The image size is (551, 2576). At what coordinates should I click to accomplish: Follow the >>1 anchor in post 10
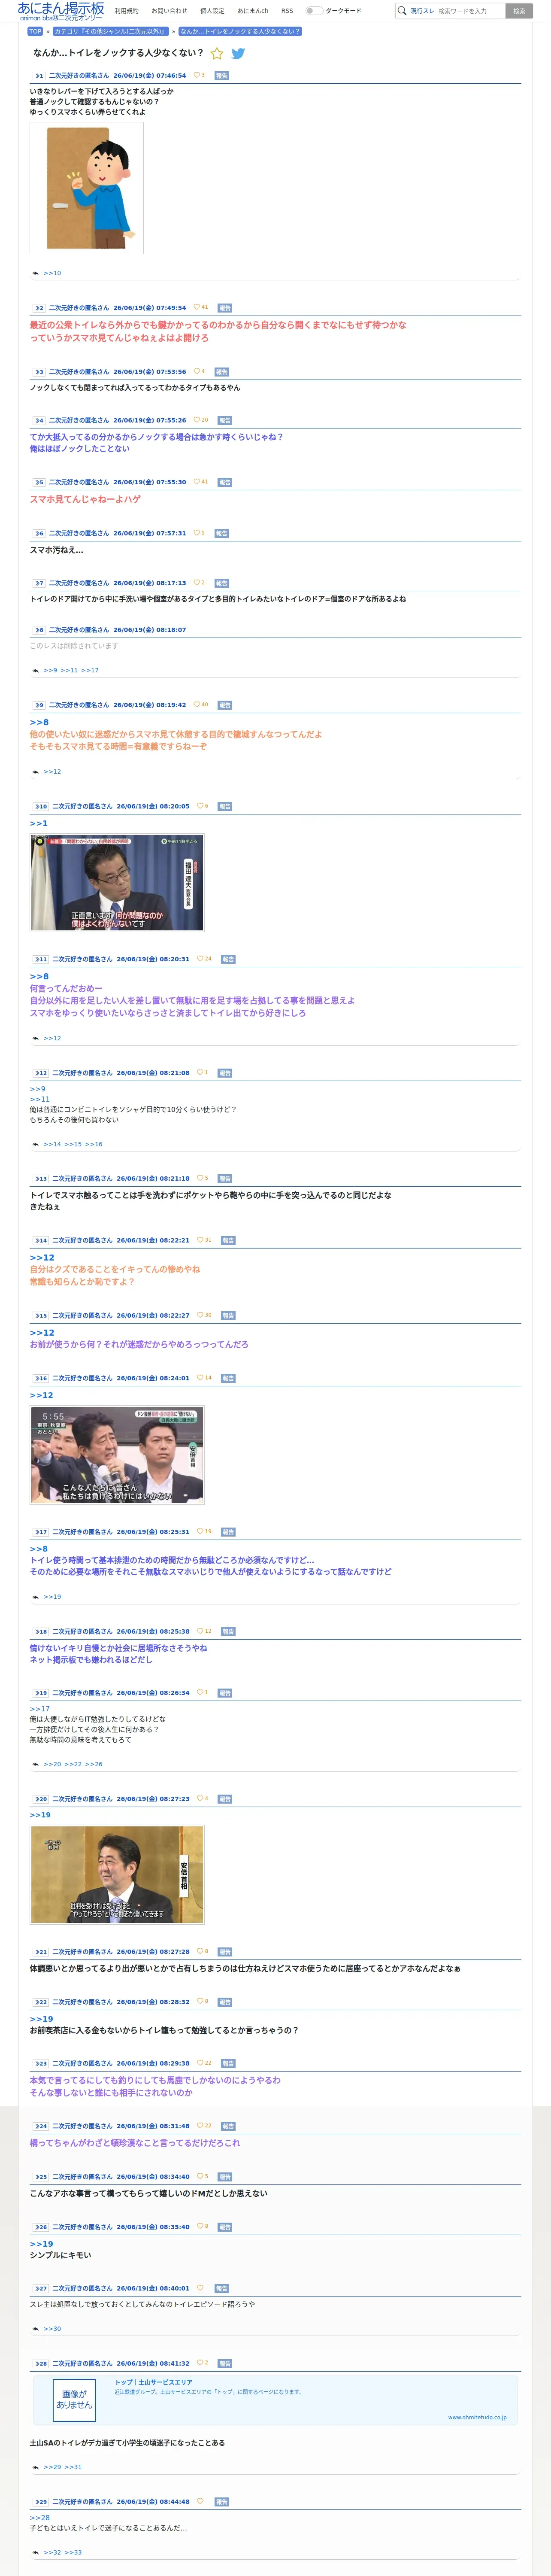click(x=39, y=823)
